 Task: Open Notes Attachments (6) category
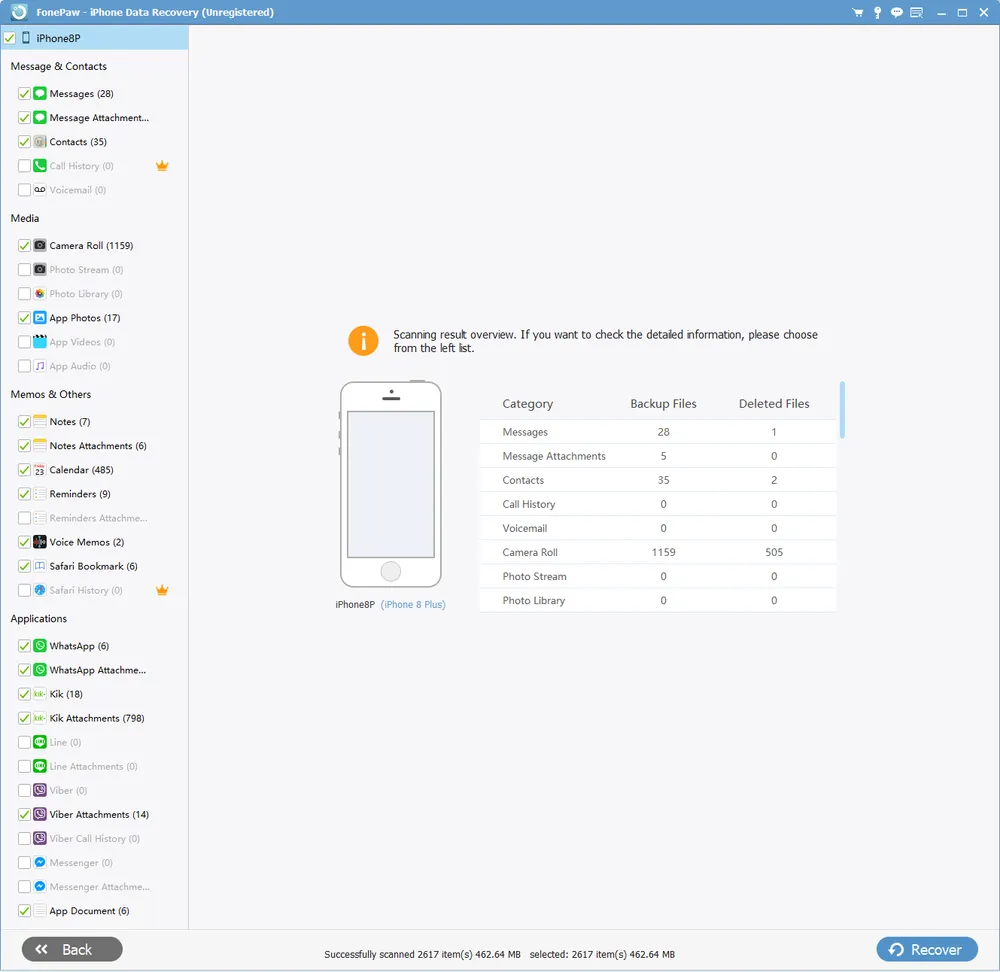point(98,446)
